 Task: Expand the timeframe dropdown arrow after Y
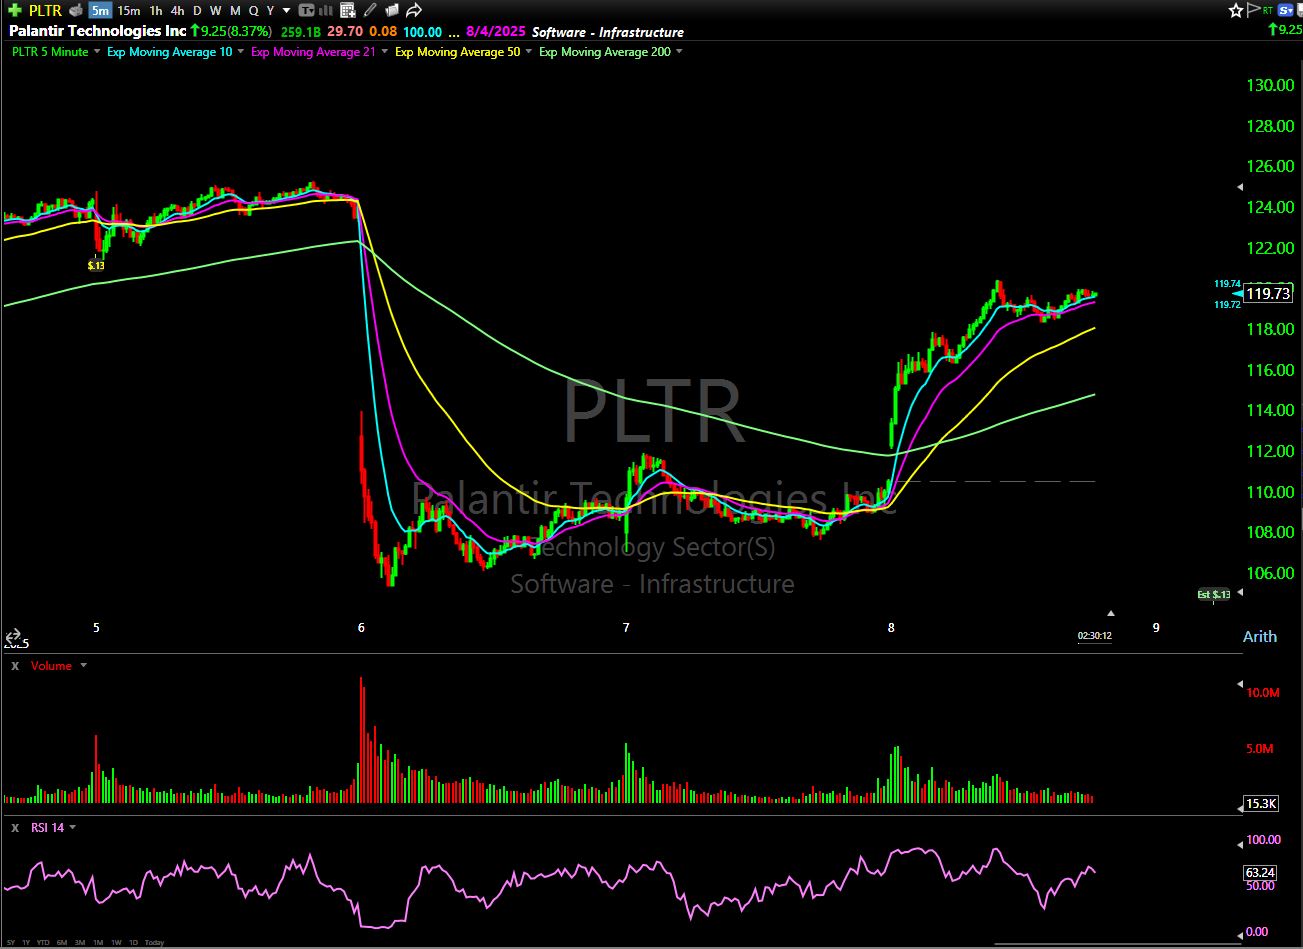click(286, 10)
